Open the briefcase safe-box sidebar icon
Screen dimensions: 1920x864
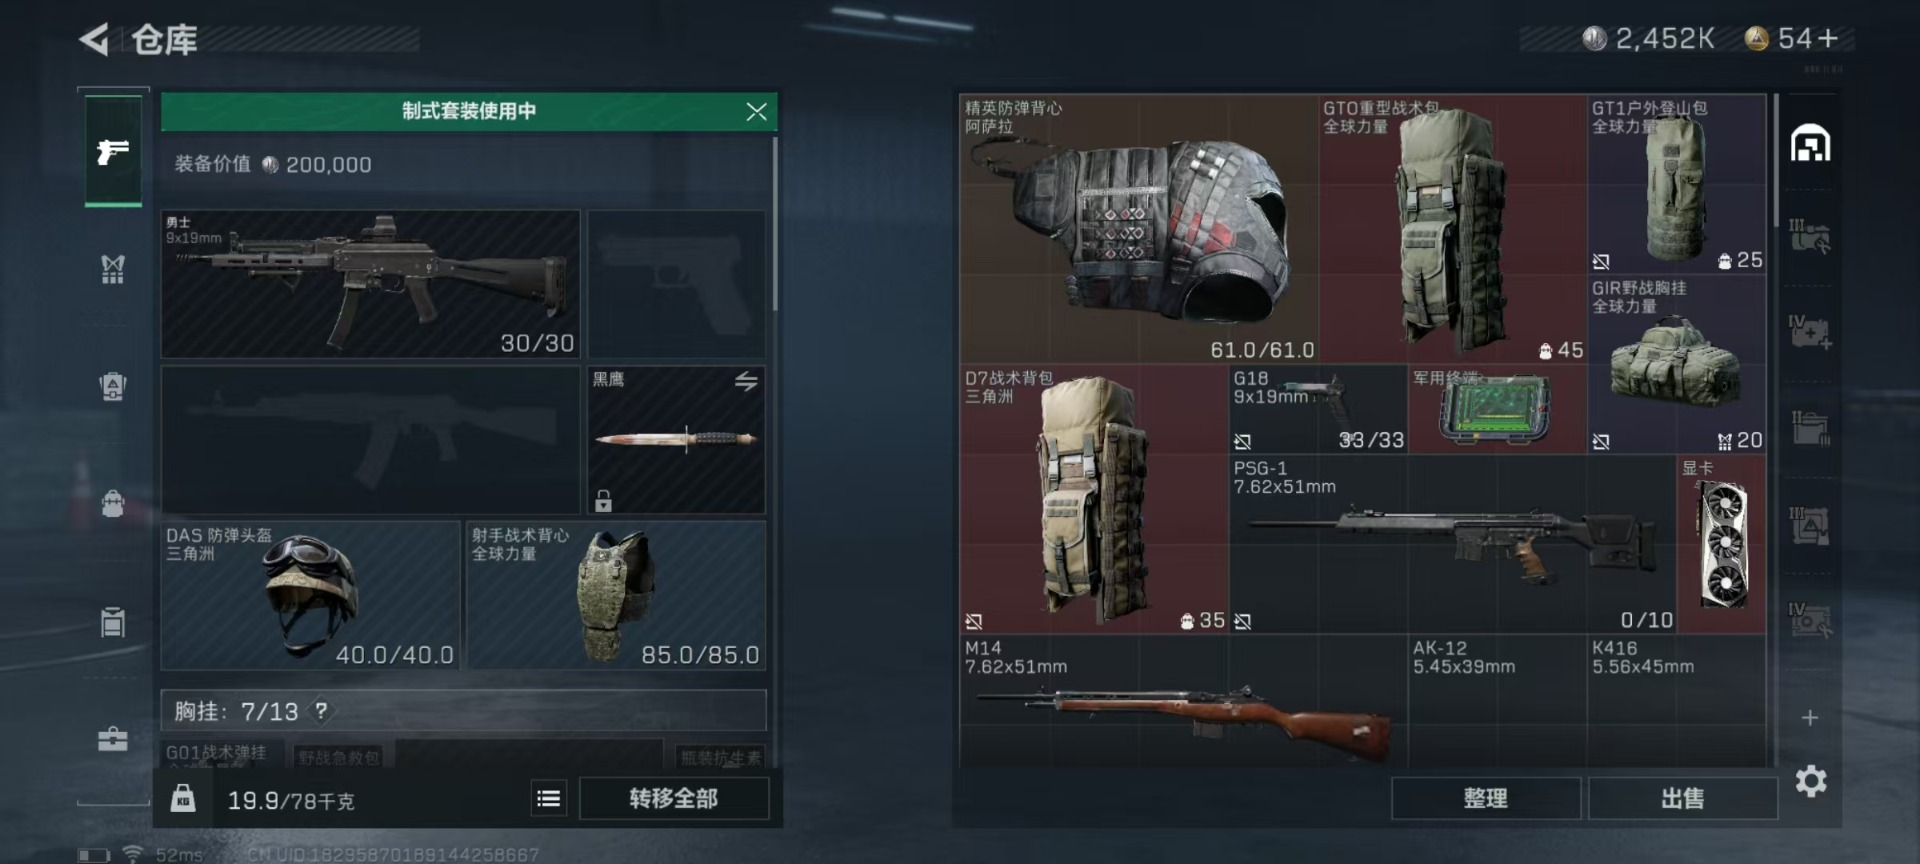[113, 739]
